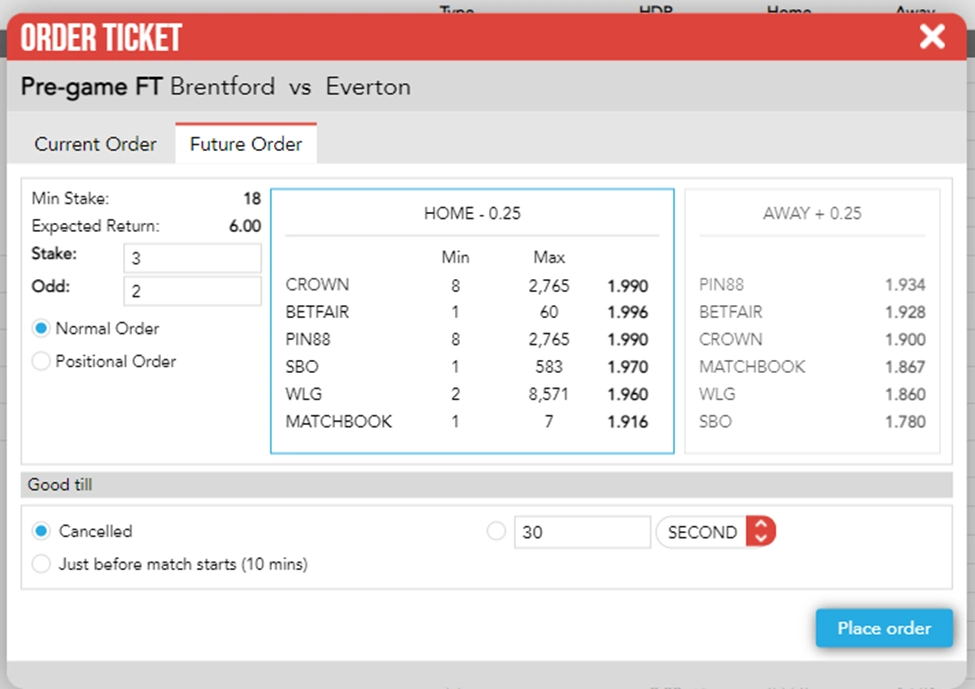Click the Good till duration value field
975x689 pixels.
coord(582,531)
